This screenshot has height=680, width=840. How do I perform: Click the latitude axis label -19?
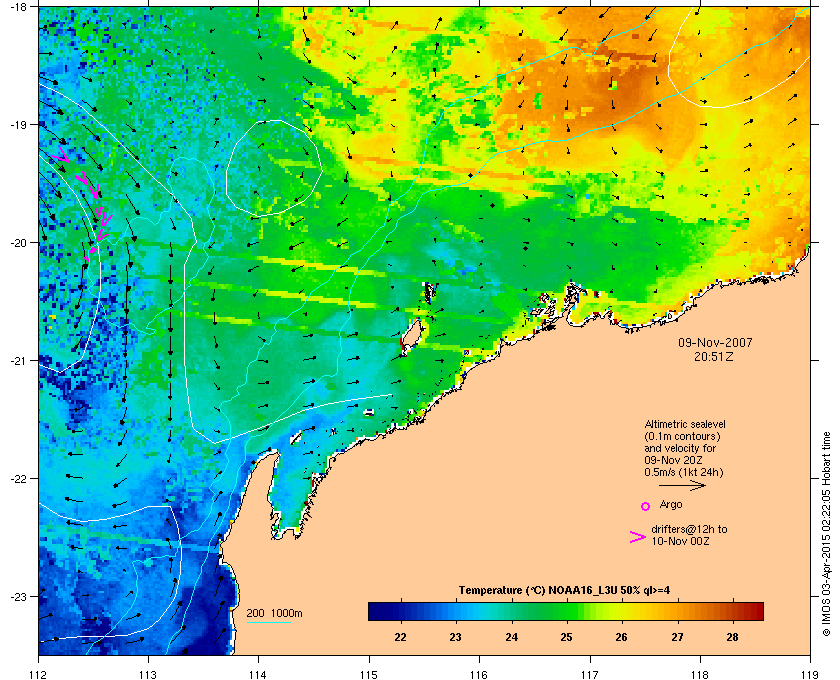coord(19,125)
